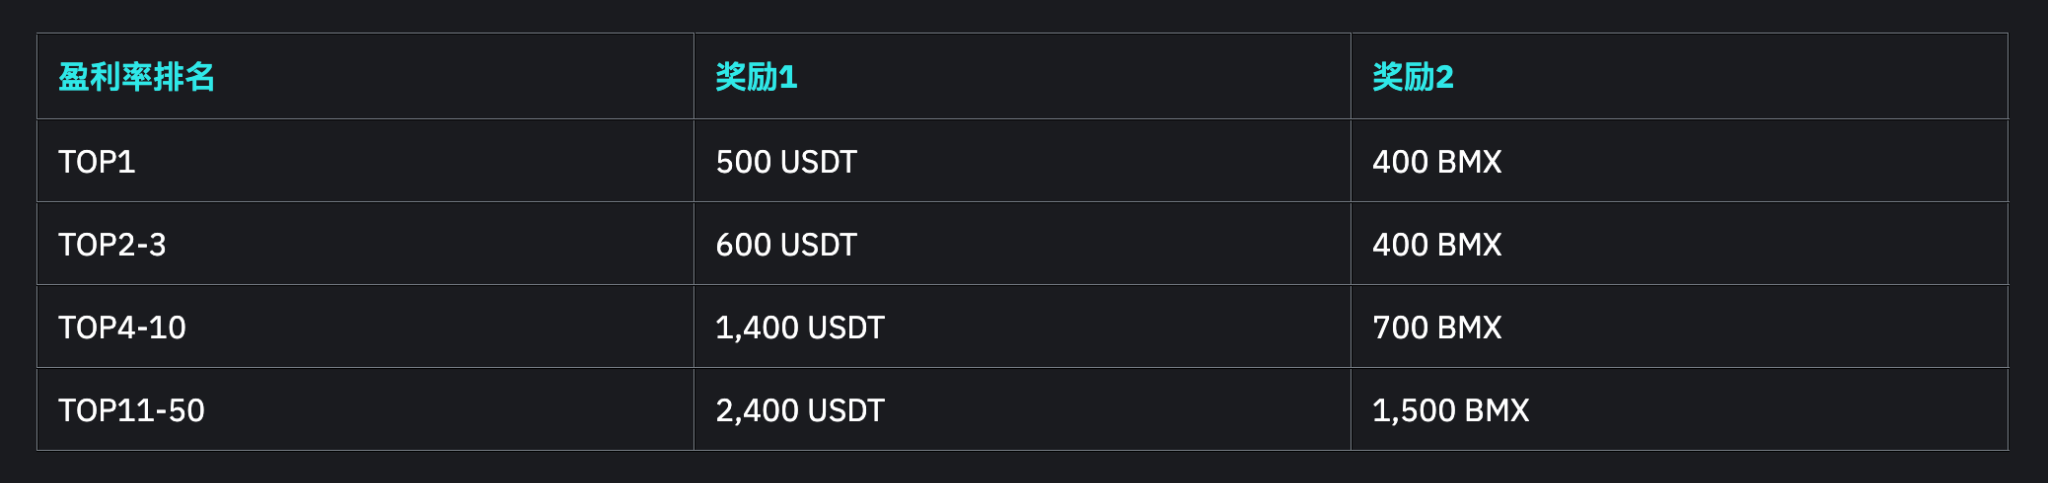
Task: Select the TOP11-50 rank cell
Action: pyautogui.click(x=131, y=411)
